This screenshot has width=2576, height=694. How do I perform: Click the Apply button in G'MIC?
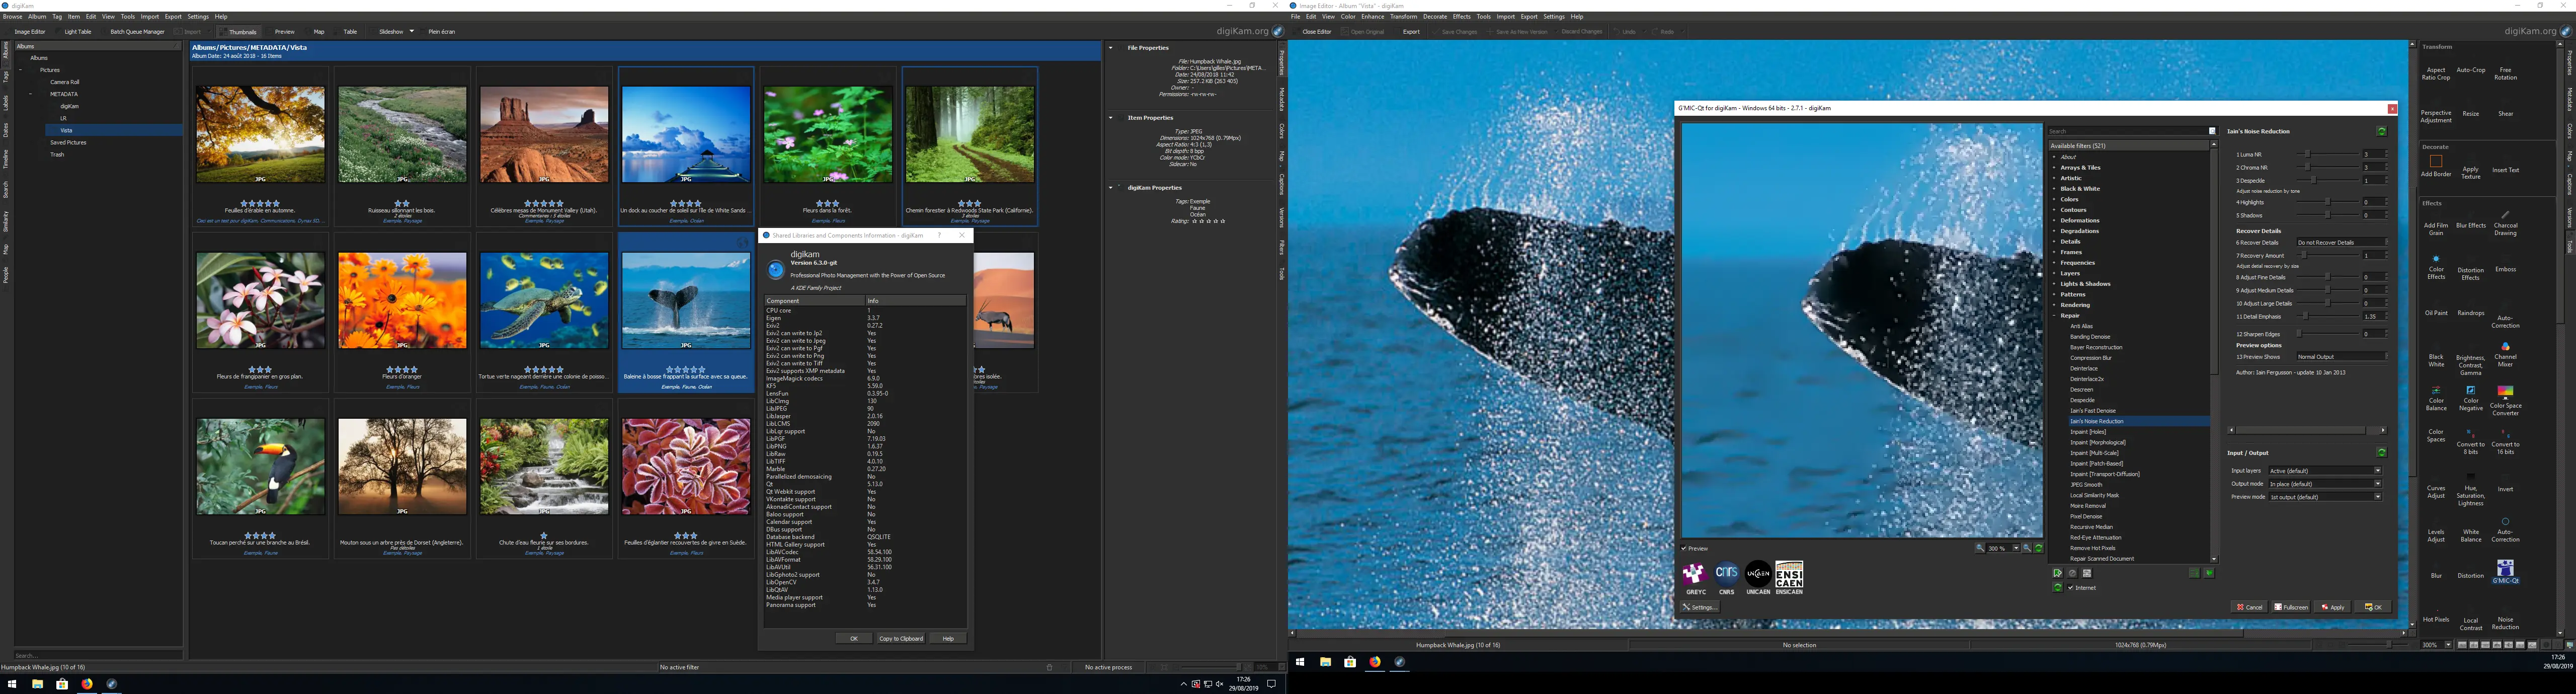[2333, 607]
